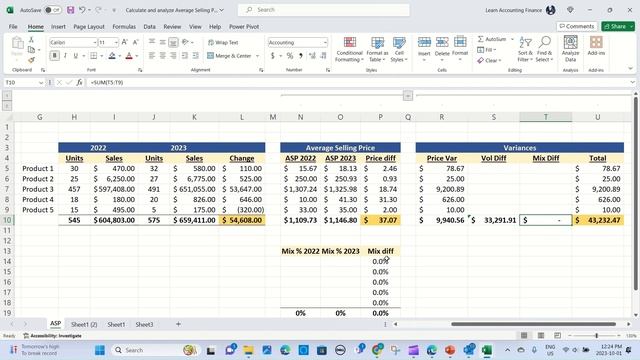Open the Windows Start menu
Image resolution: width=640 pixels, height=360 pixels.
(100, 350)
